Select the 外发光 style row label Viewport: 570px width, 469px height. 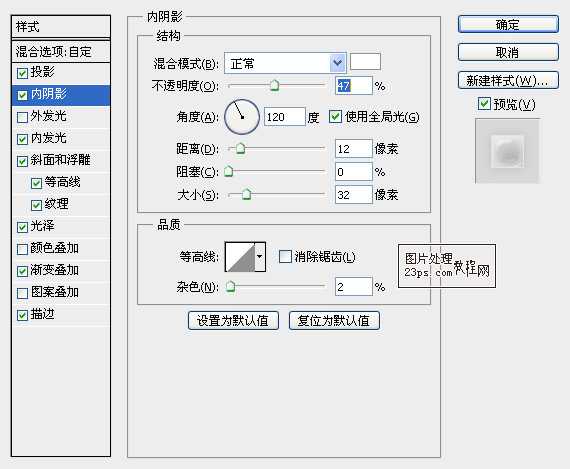(x=49, y=116)
